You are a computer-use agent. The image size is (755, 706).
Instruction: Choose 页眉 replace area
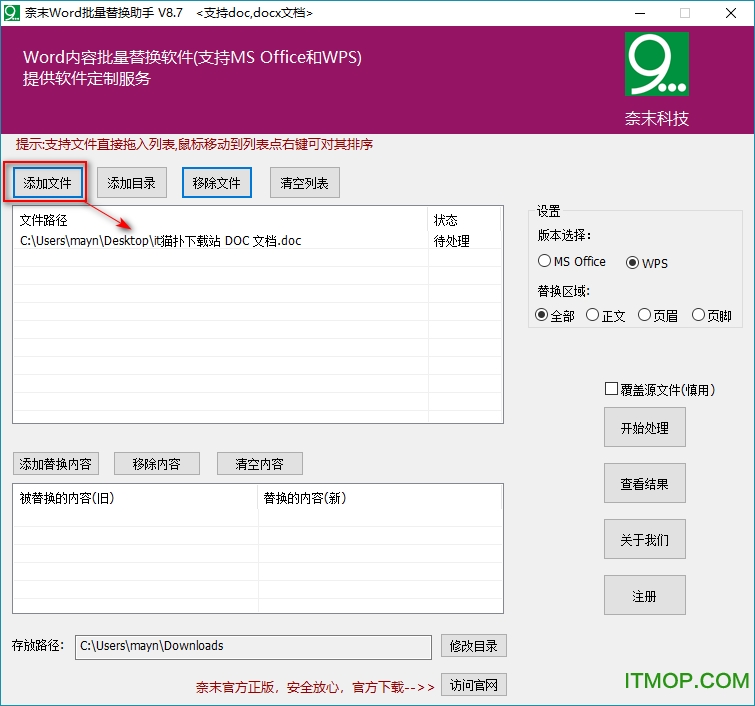click(x=658, y=316)
